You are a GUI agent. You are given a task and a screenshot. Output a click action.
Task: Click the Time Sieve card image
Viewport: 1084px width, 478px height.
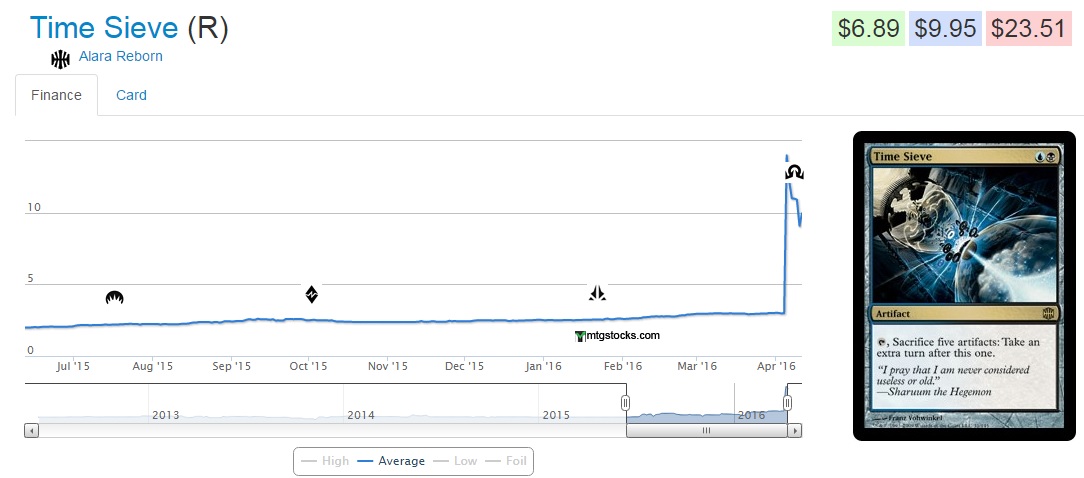coord(963,285)
